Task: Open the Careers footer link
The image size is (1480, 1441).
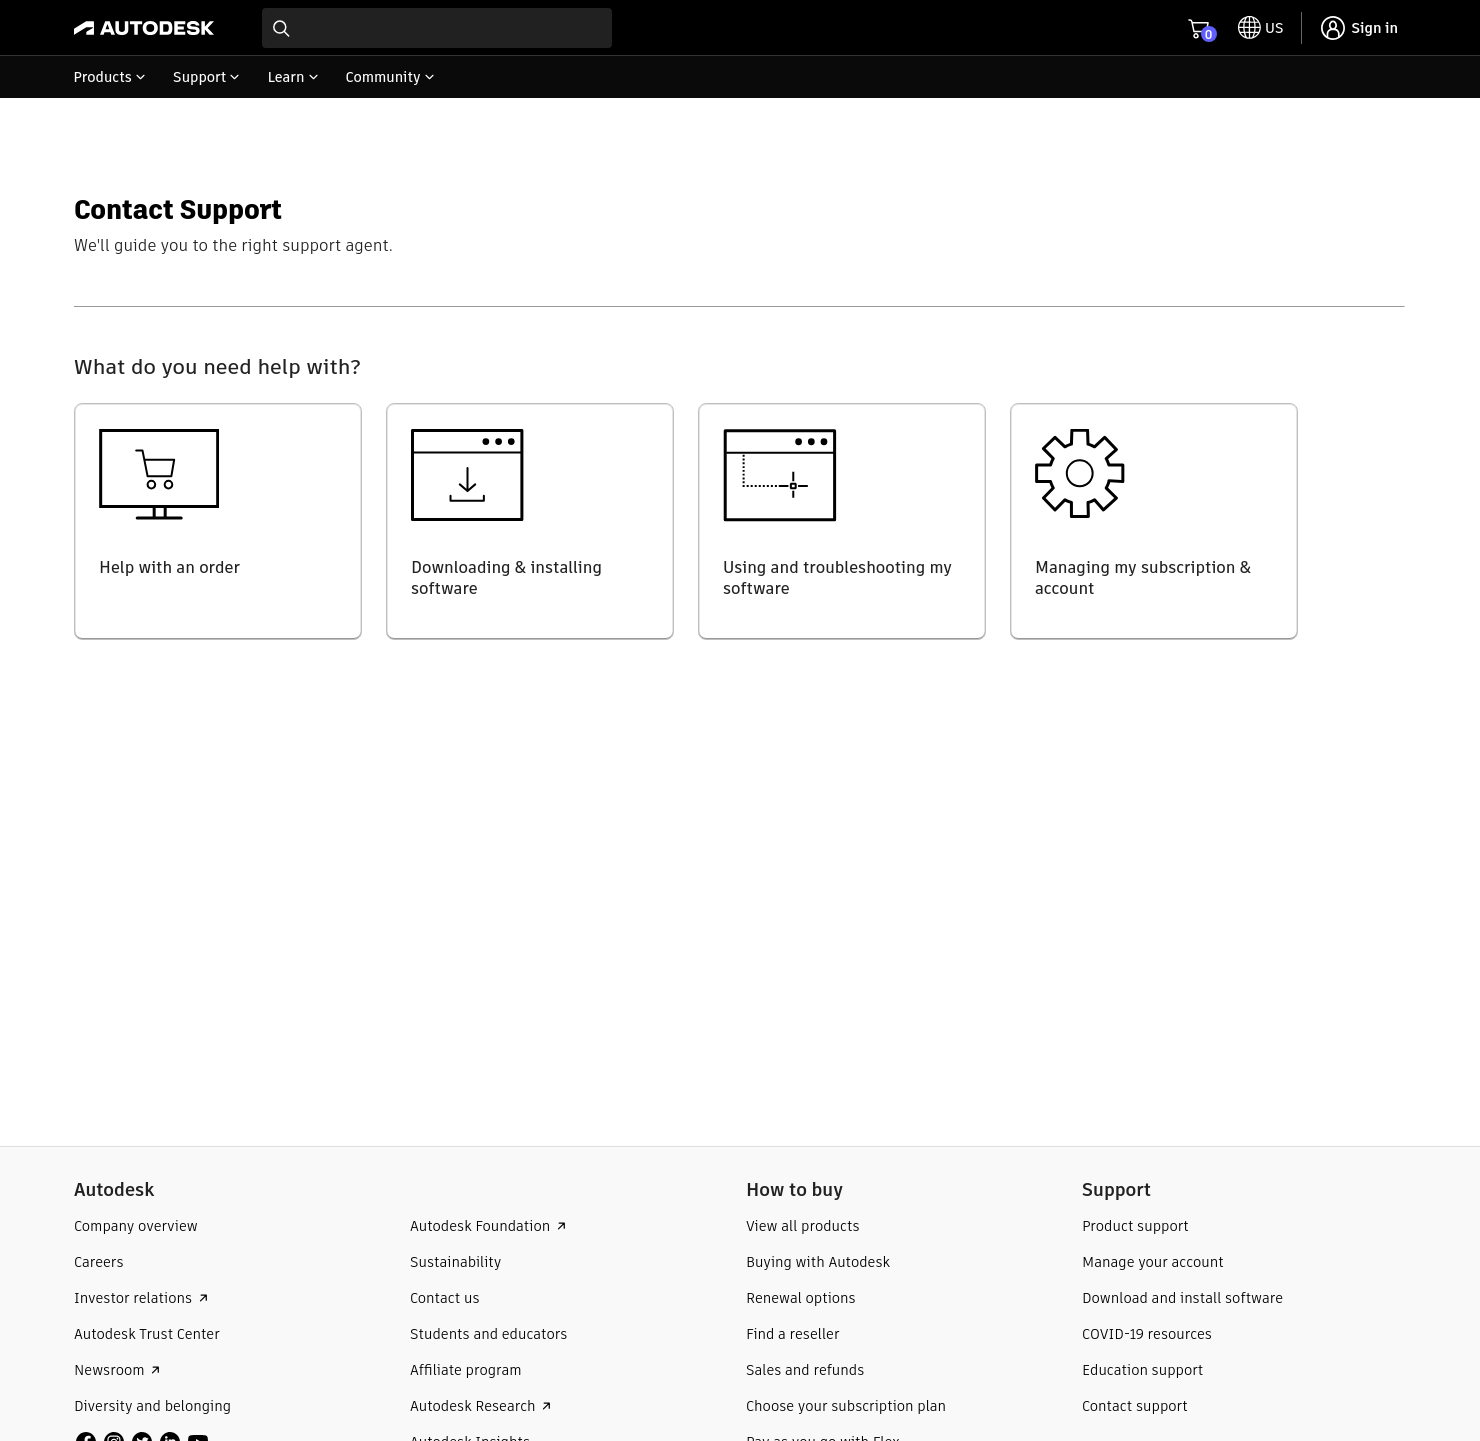Action: [99, 1262]
